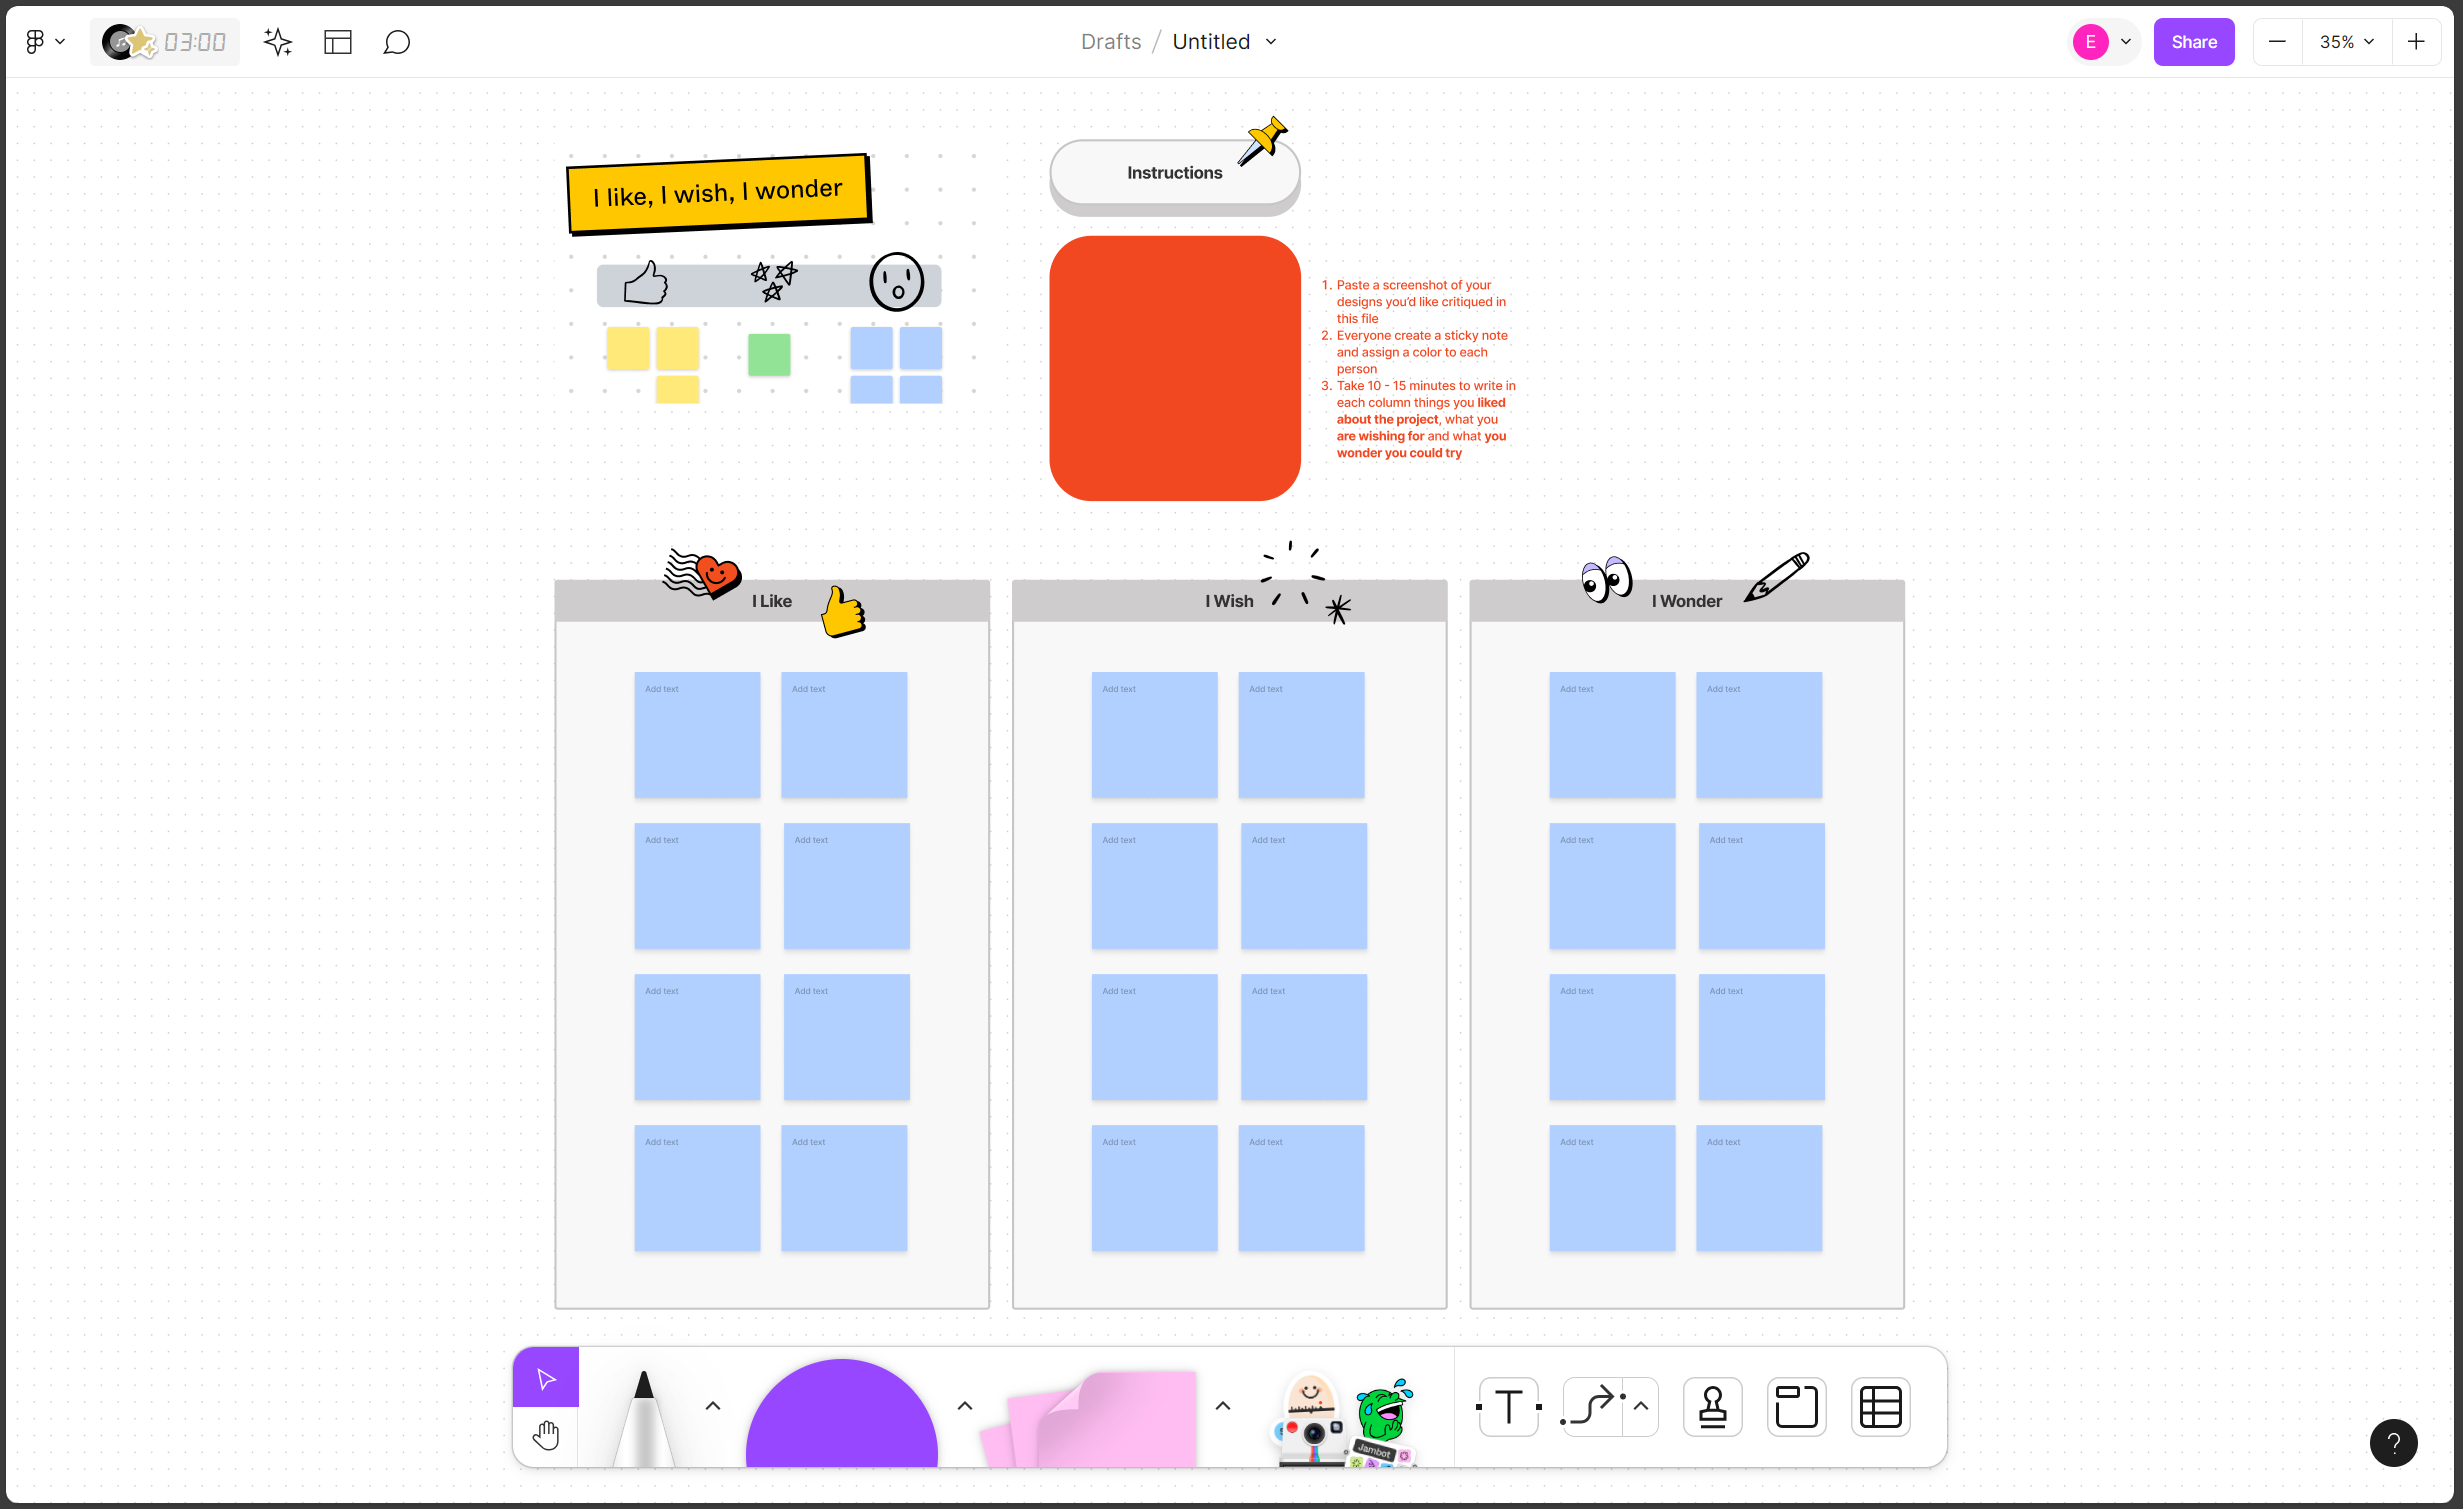Select the I Wonder column header
Screen dimensions: 2463x1509
point(1685,601)
